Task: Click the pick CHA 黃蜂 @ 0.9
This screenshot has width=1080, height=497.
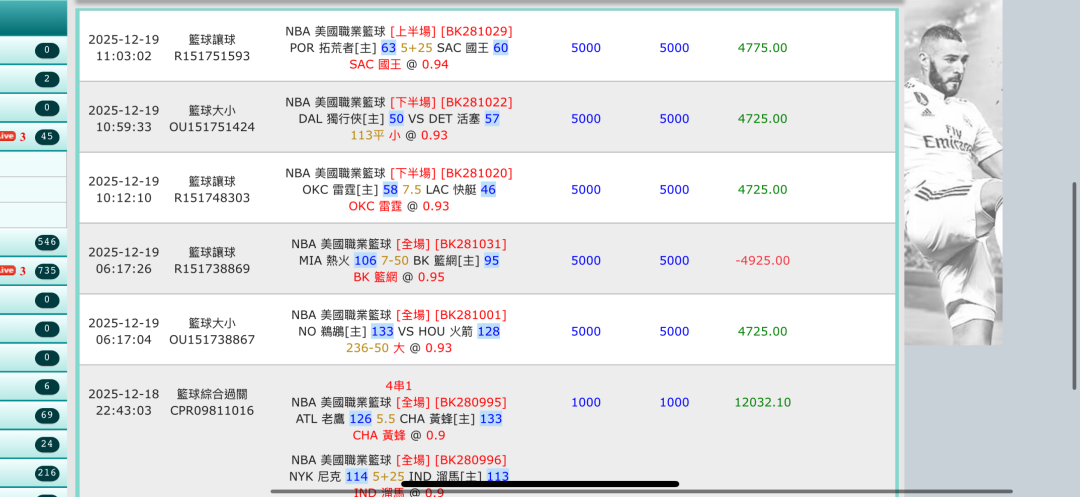Action: [x=399, y=436]
